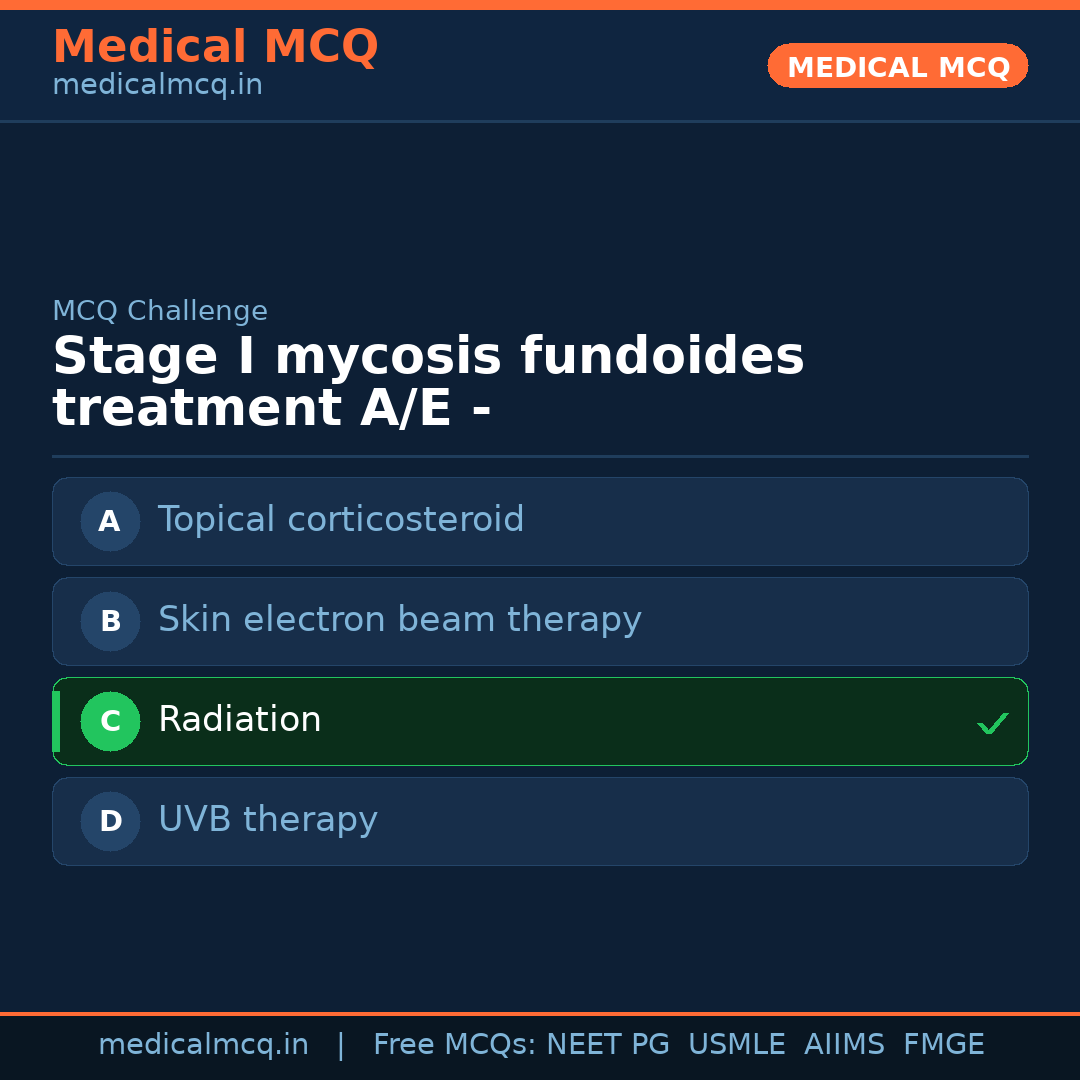Select the UVB therapy answer text
1080x1080 pixels.
[268, 820]
